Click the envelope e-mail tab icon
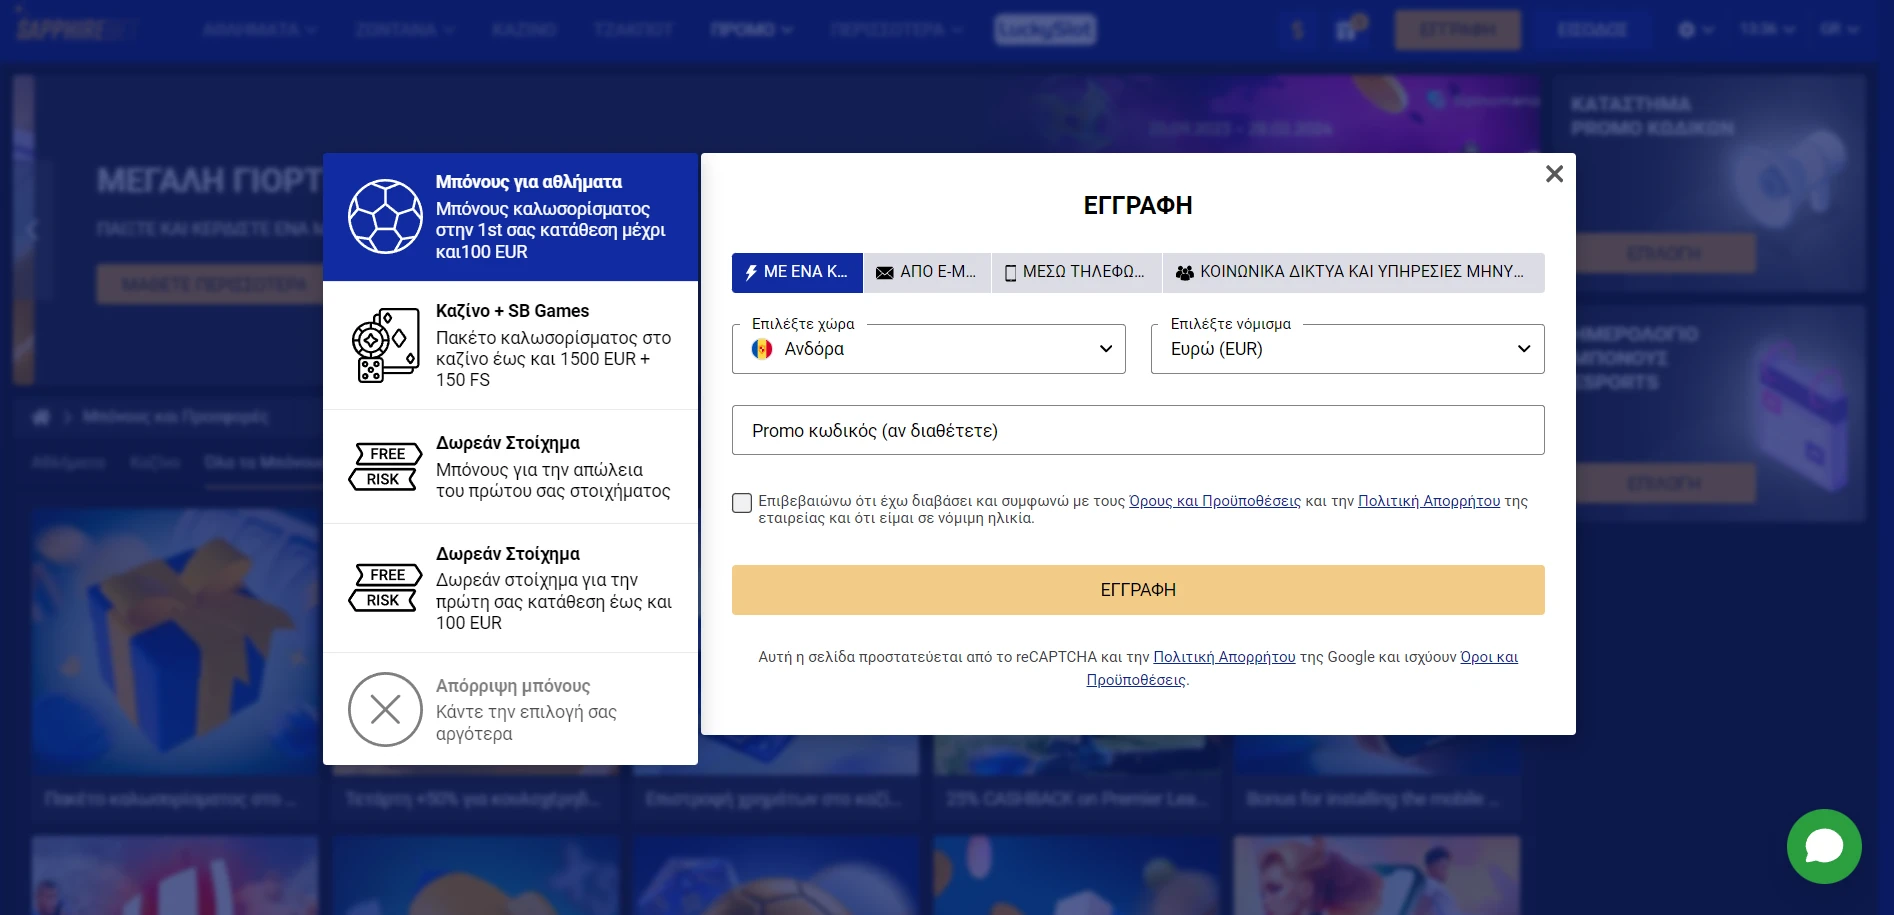This screenshot has width=1894, height=915. click(884, 272)
